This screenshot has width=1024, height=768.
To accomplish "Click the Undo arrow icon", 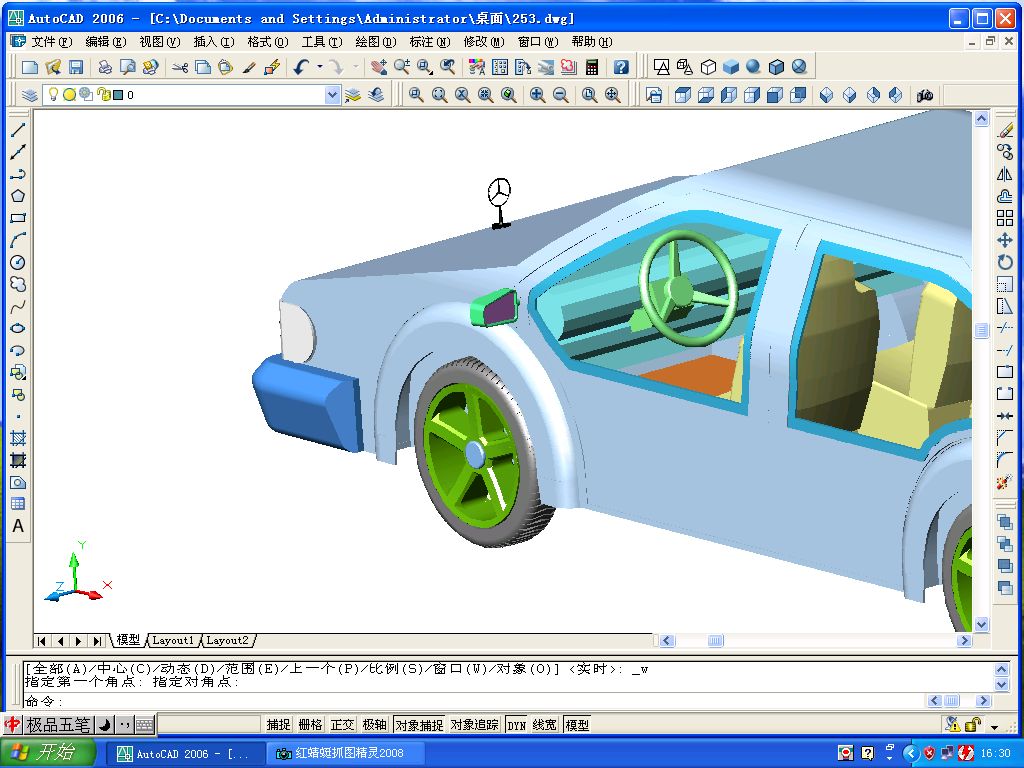I will 300,67.
